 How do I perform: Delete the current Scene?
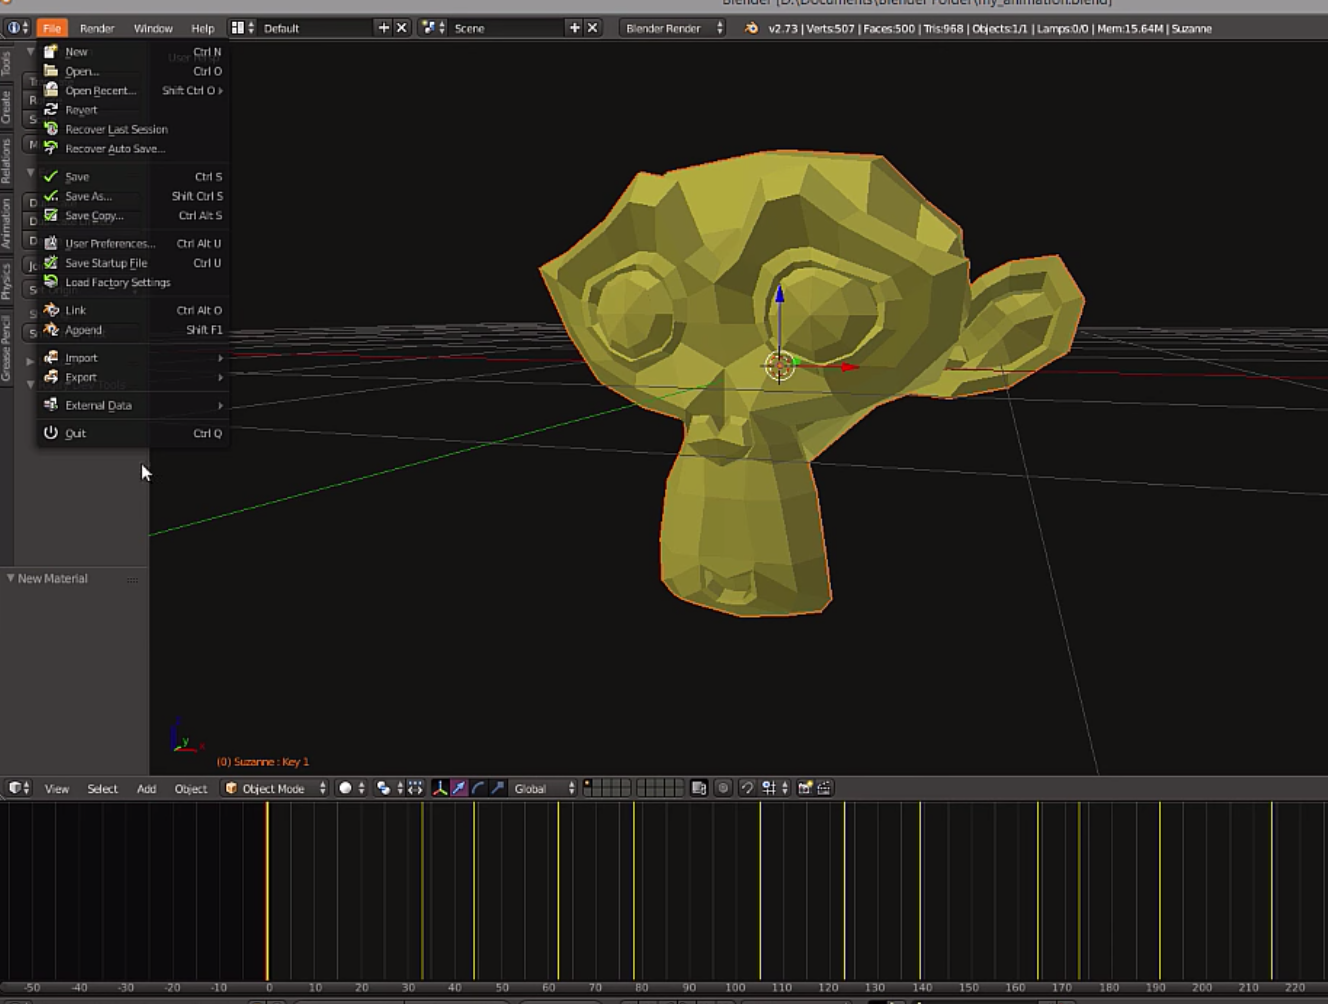click(592, 28)
